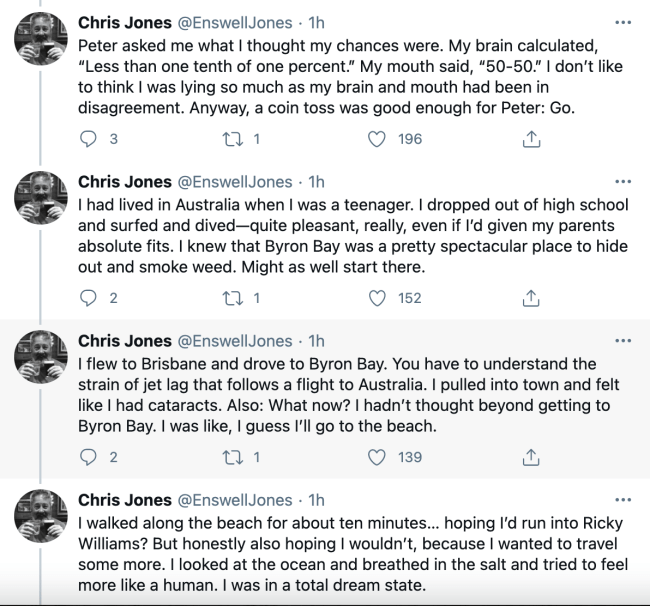650x606 pixels.
Task: Like the tweet with 139 likes
Action: click(x=377, y=458)
